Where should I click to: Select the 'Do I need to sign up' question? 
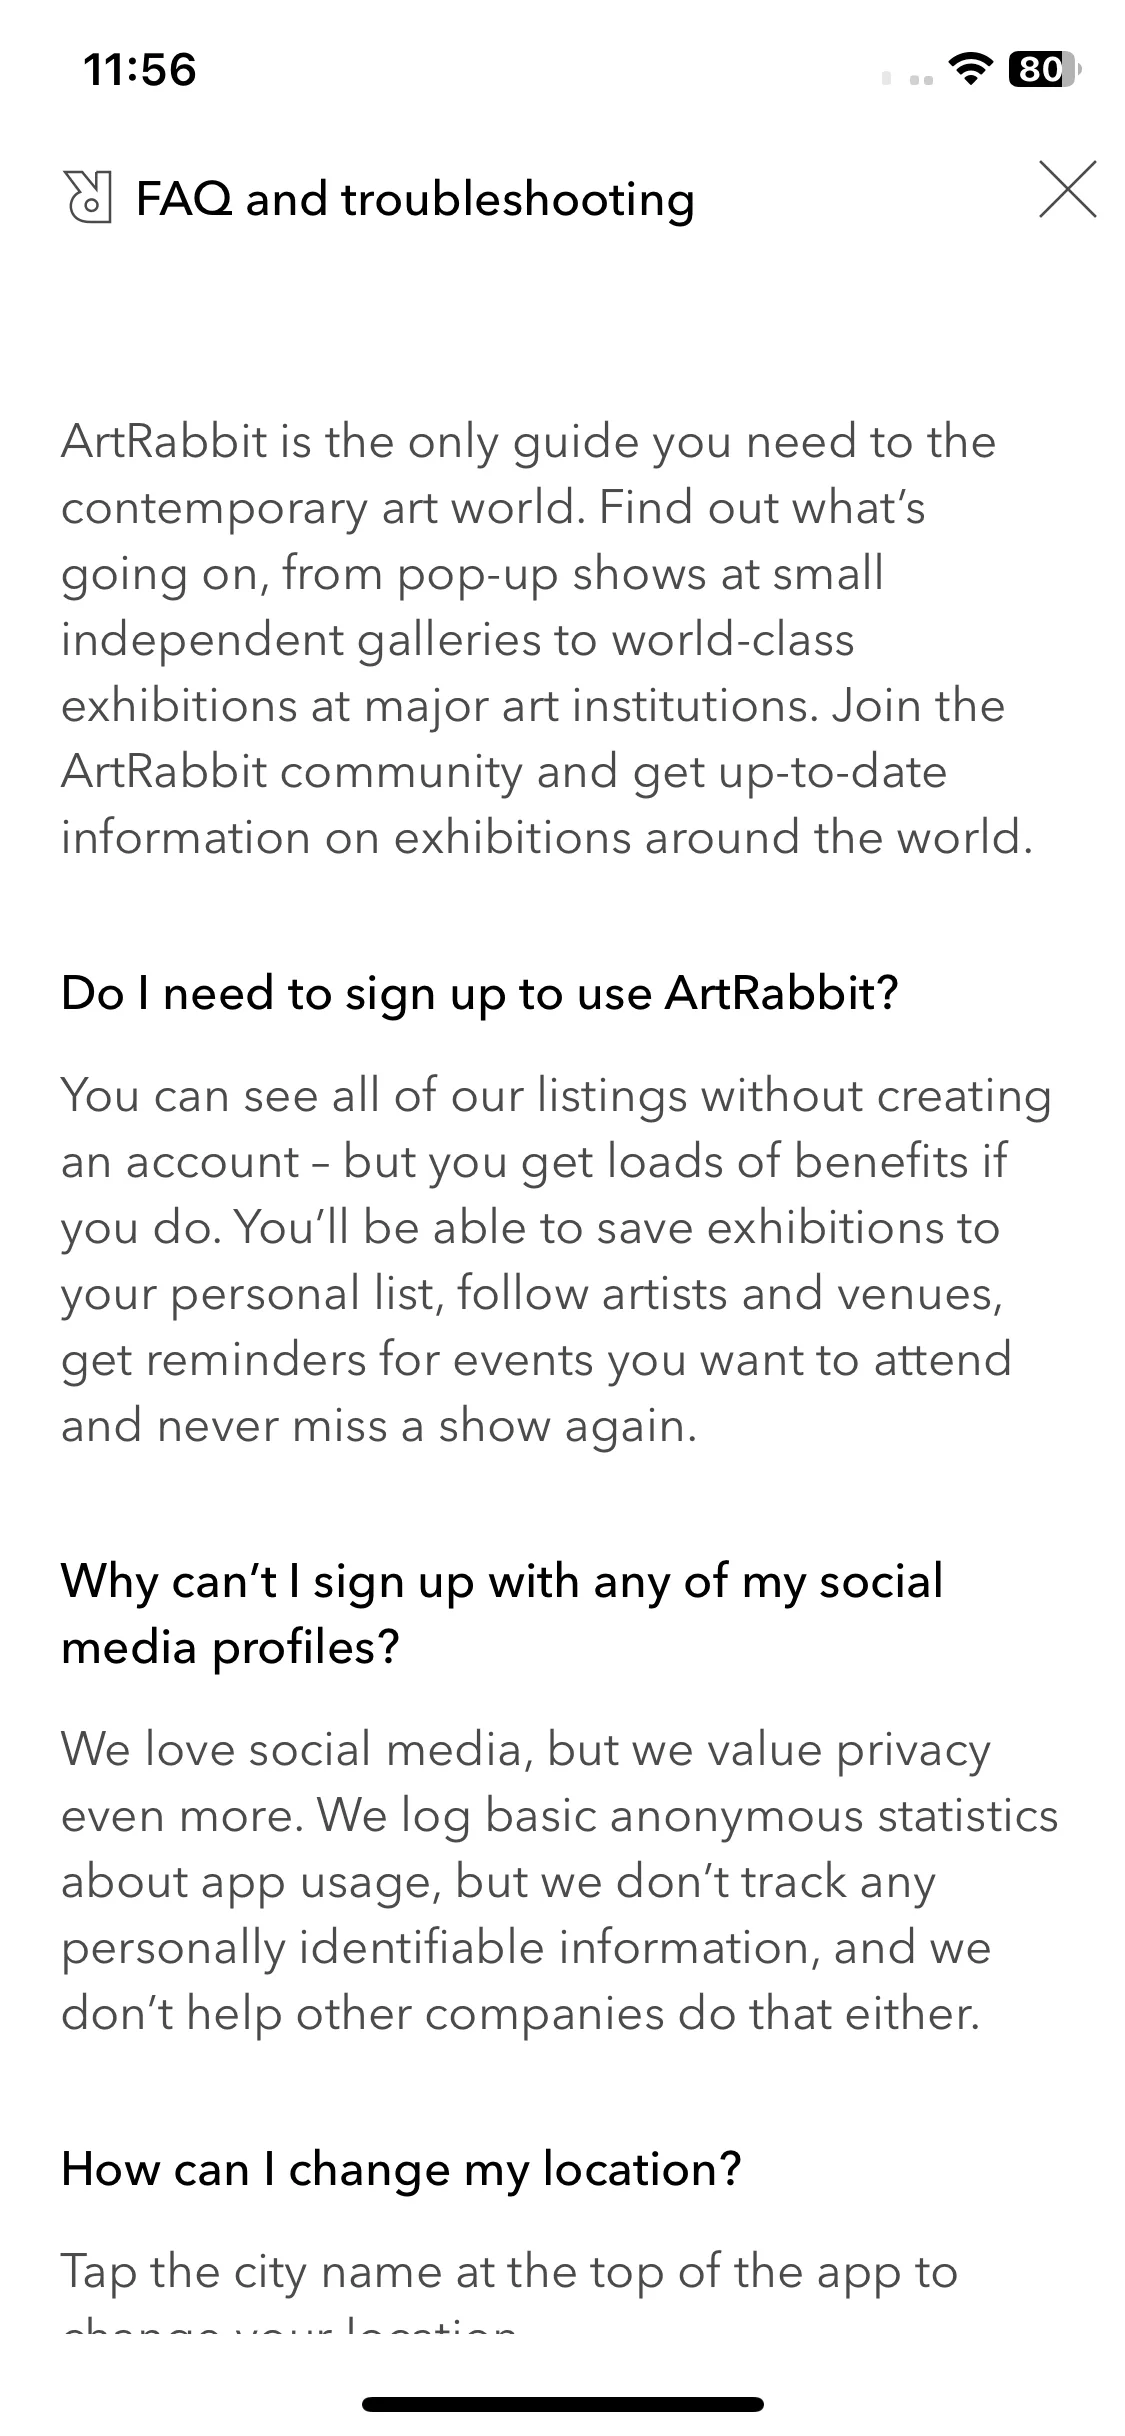coord(480,994)
